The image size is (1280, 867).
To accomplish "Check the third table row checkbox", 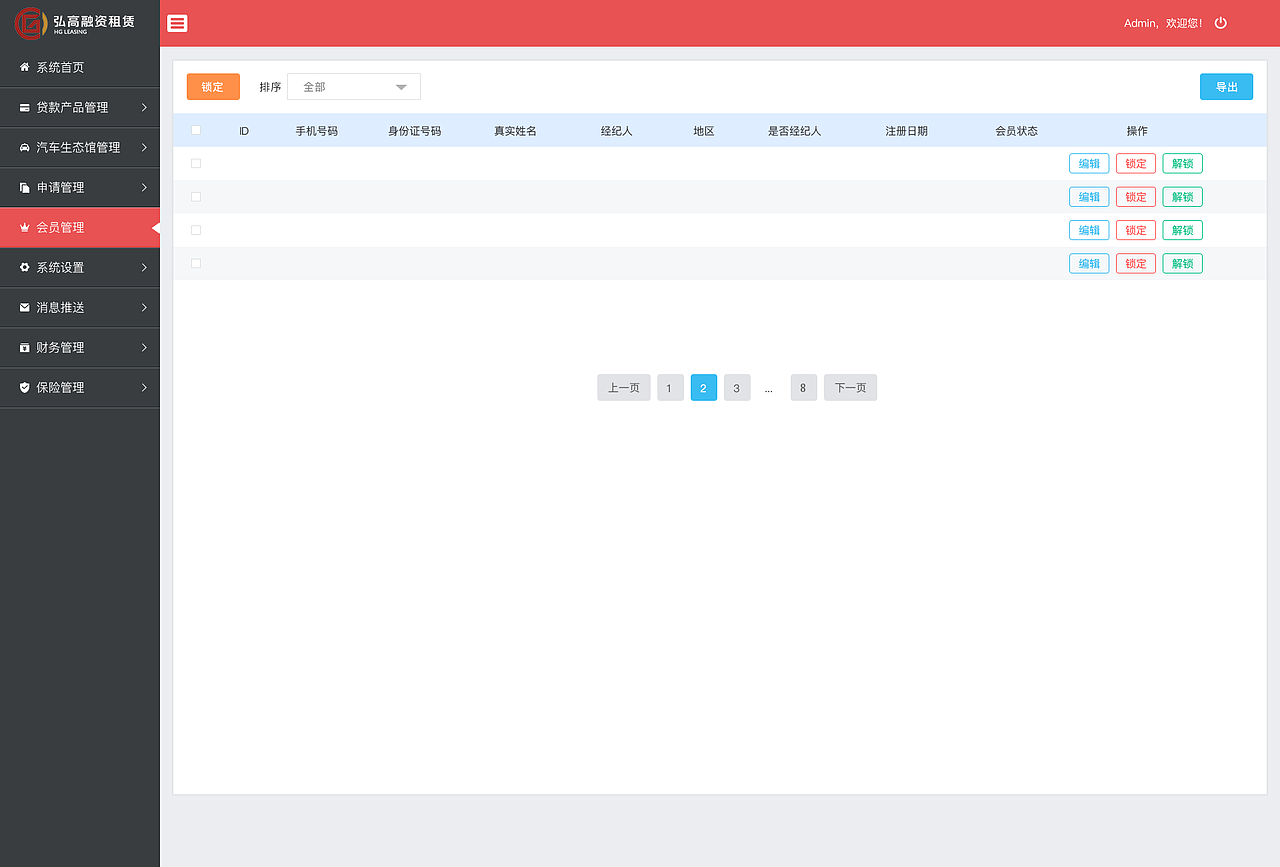I will [x=196, y=230].
